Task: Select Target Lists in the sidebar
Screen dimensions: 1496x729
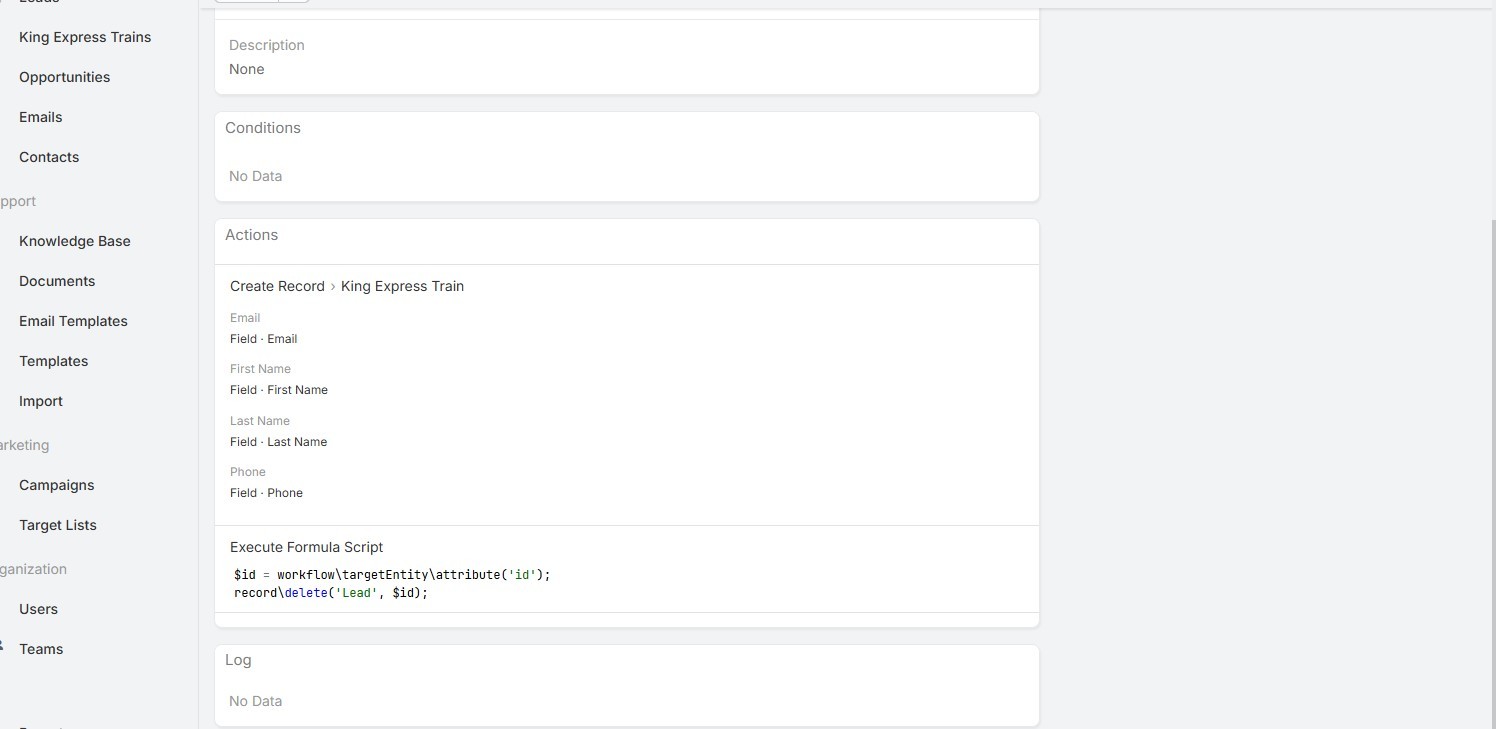Action: click(58, 525)
